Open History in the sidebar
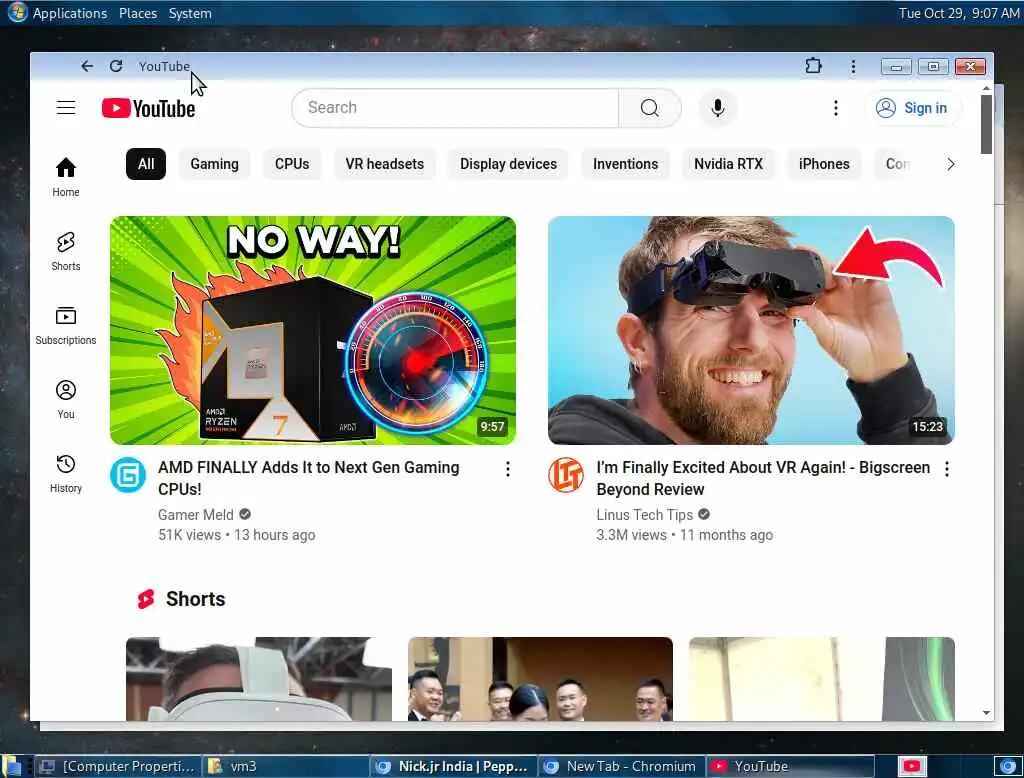Screen dimensions: 1024x778 point(66,473)
